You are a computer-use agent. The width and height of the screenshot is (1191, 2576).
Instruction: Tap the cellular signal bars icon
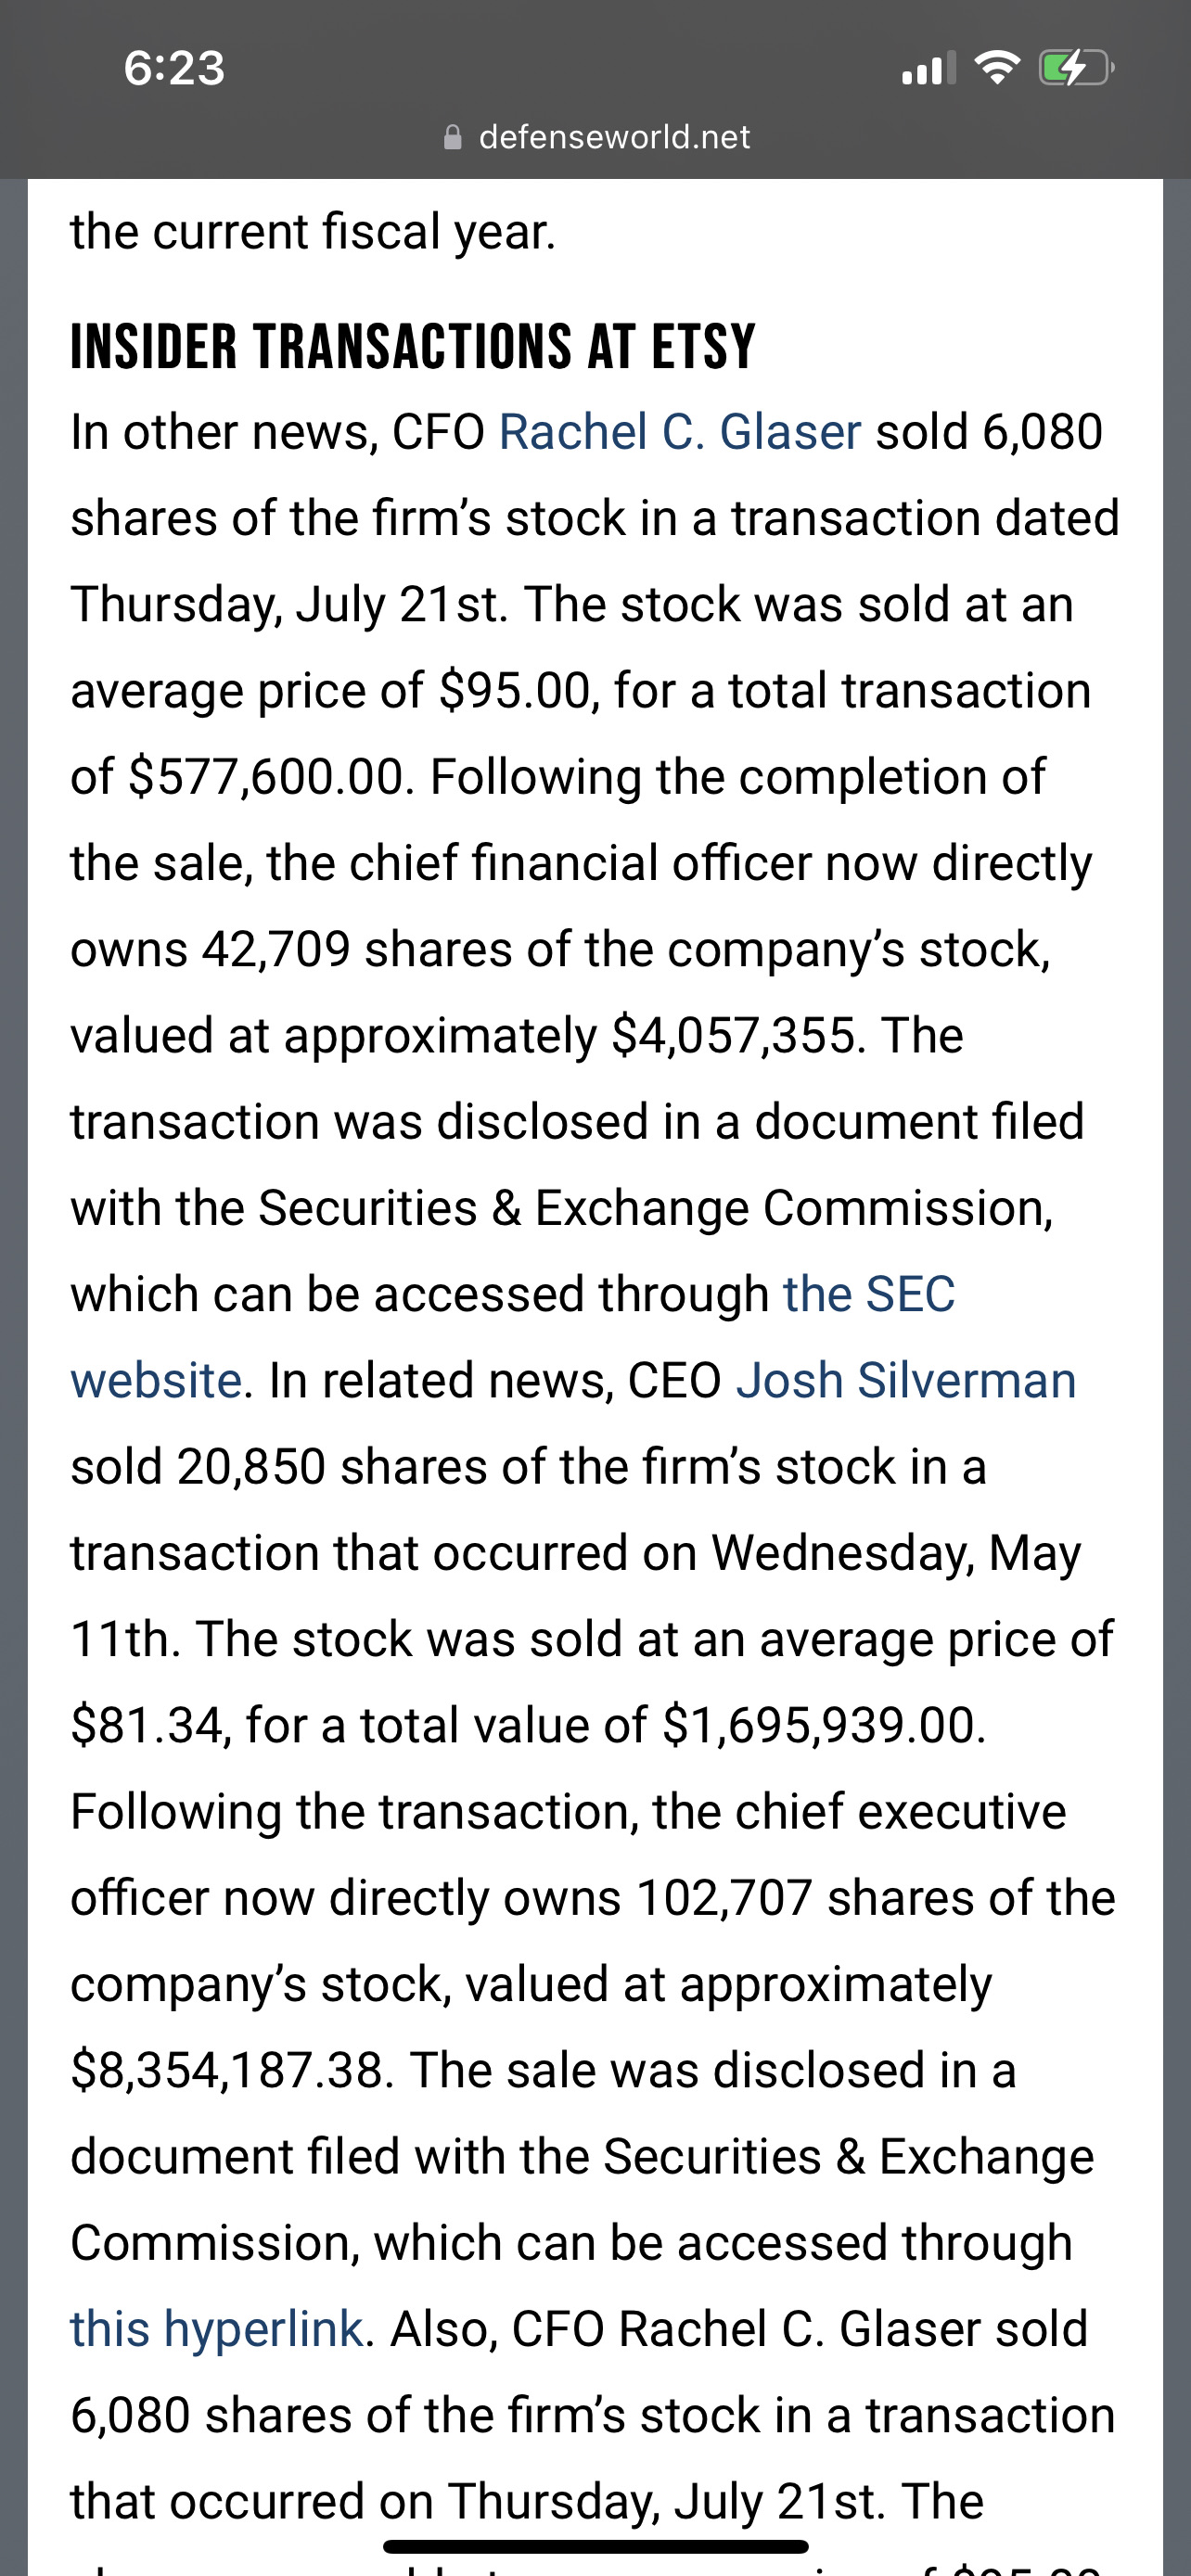[x=929, y=68]
